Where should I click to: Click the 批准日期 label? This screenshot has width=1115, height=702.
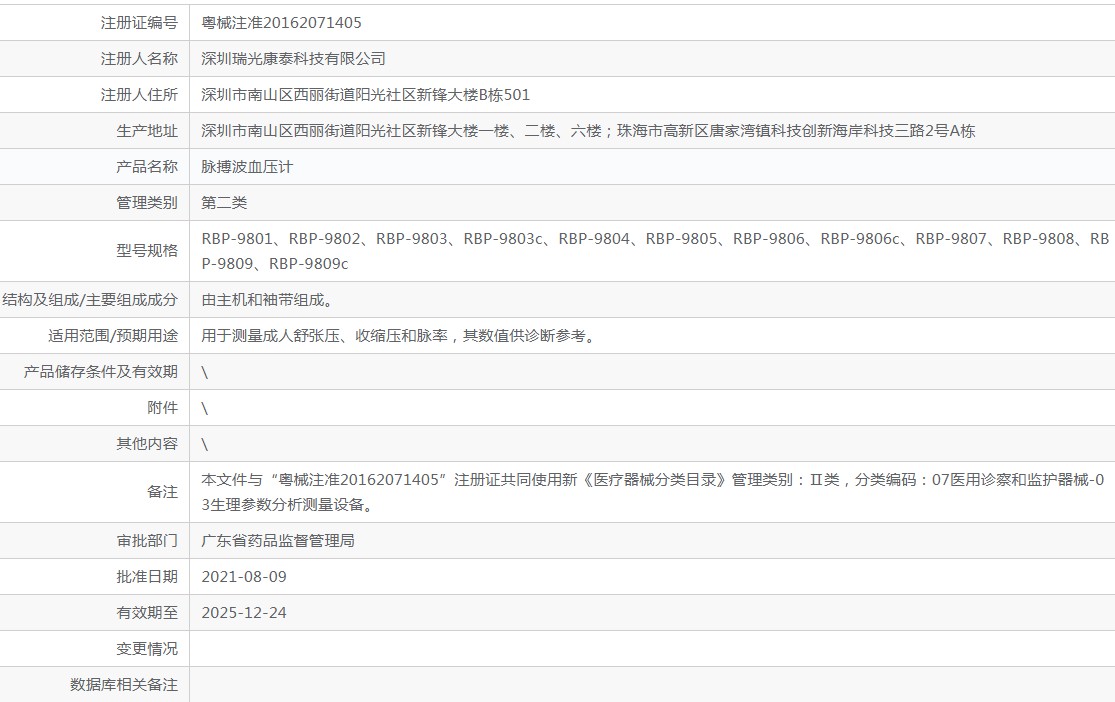[147, 577]
